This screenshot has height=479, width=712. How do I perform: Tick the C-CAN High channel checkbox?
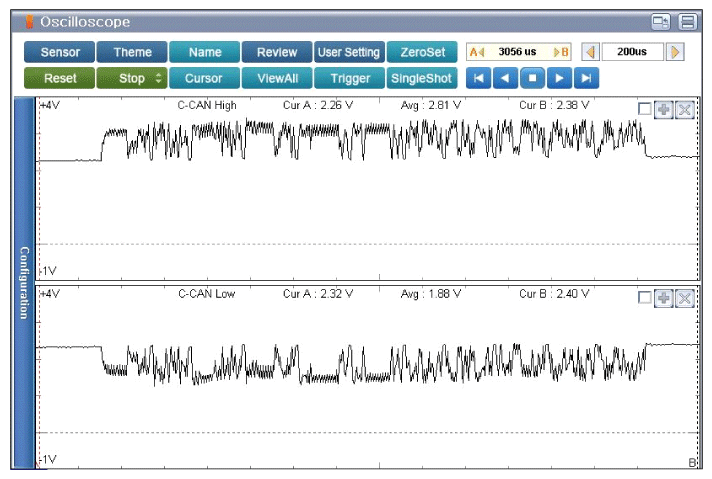pyautogui.click(x=645, y=110)
